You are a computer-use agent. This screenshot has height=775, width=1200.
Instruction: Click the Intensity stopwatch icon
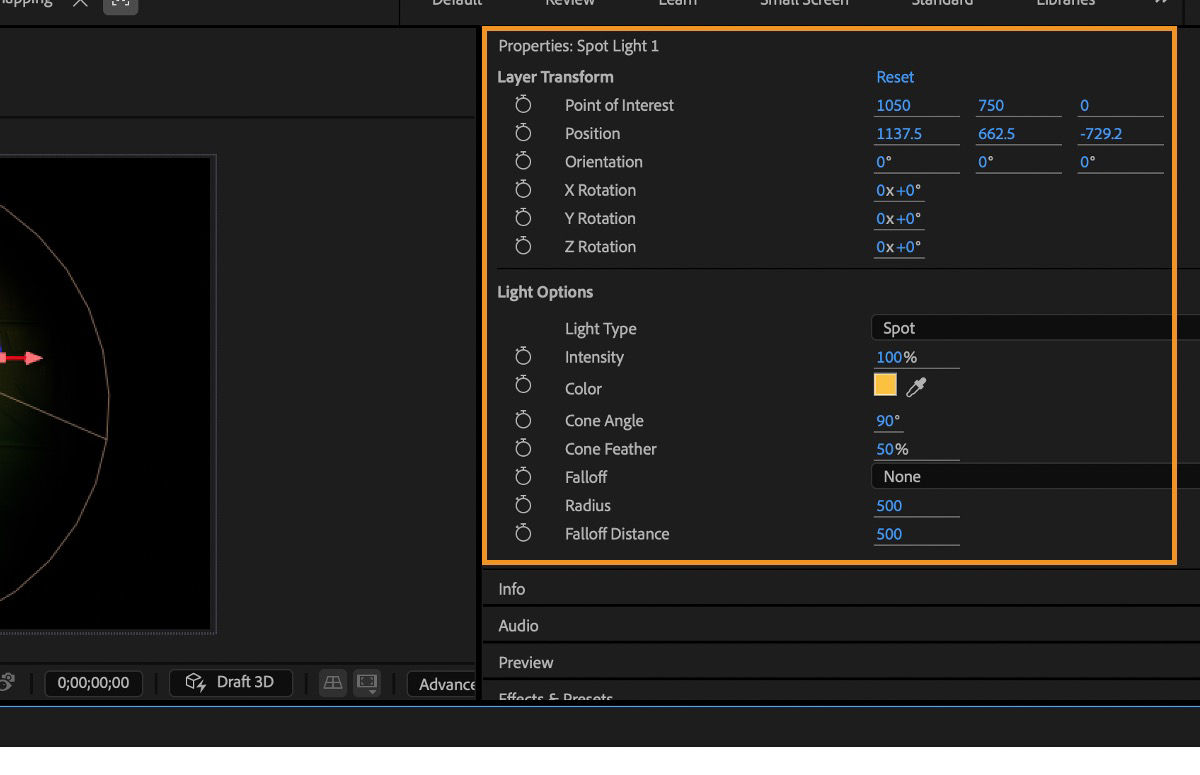click(522, 357)
